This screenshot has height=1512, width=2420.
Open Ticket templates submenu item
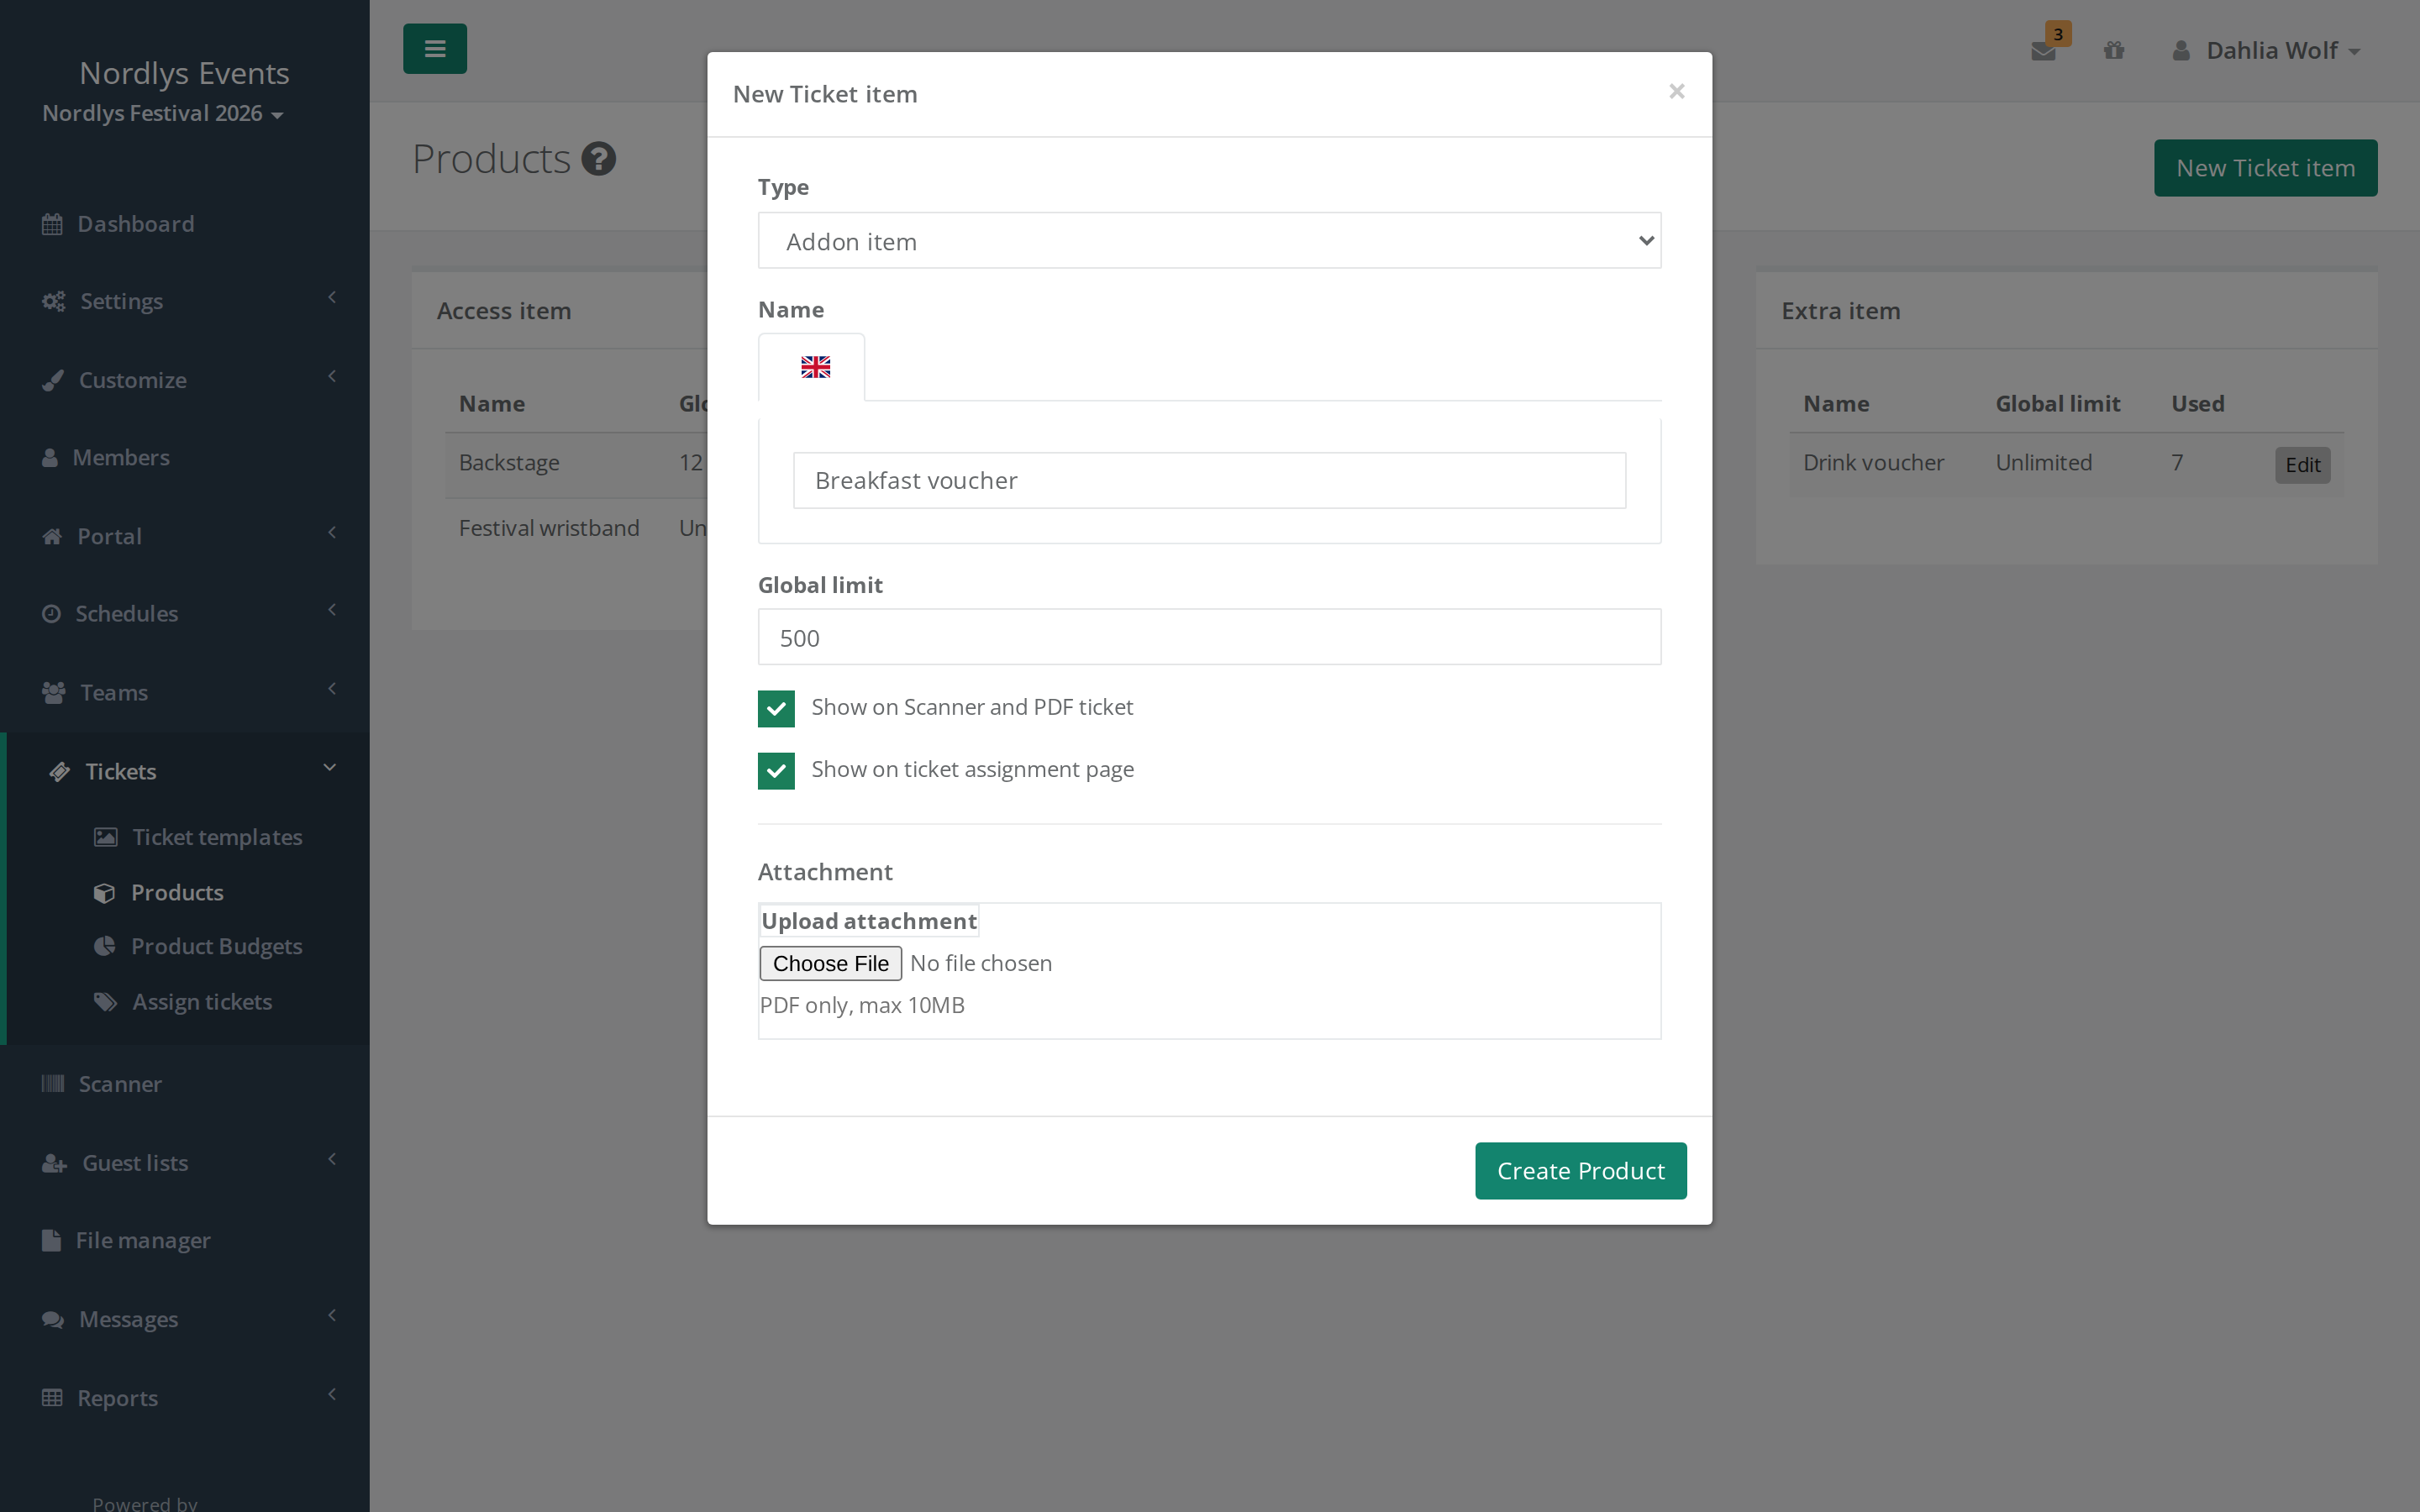198,837
